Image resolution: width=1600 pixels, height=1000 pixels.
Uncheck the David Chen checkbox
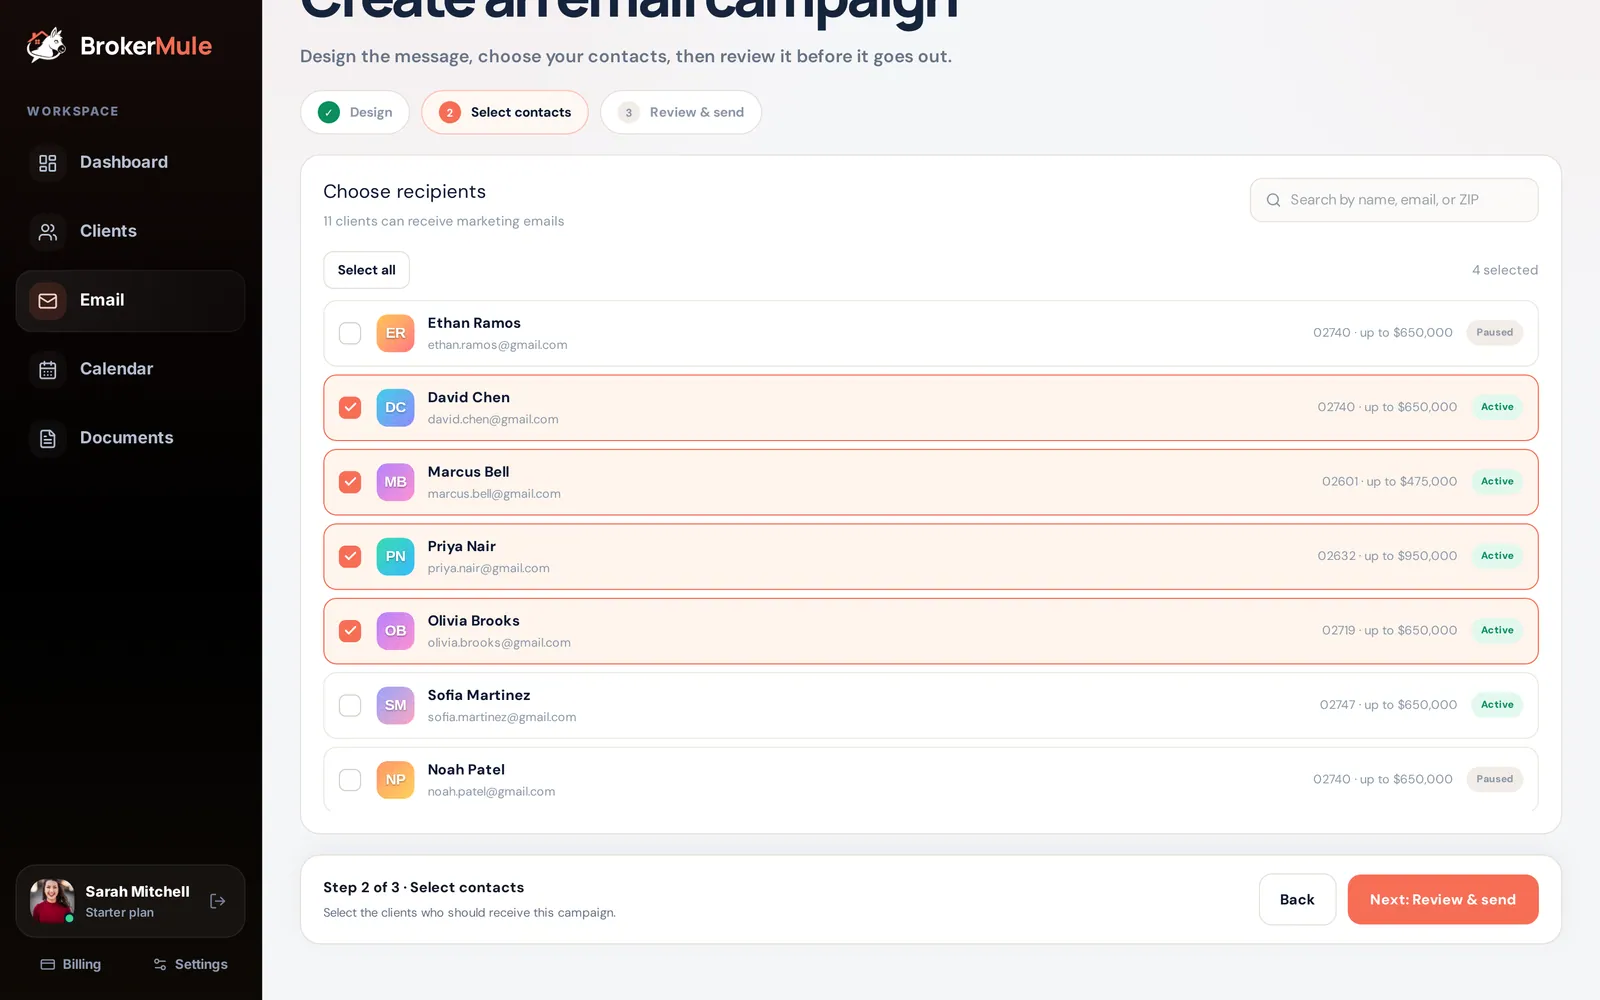click(350, 408)
